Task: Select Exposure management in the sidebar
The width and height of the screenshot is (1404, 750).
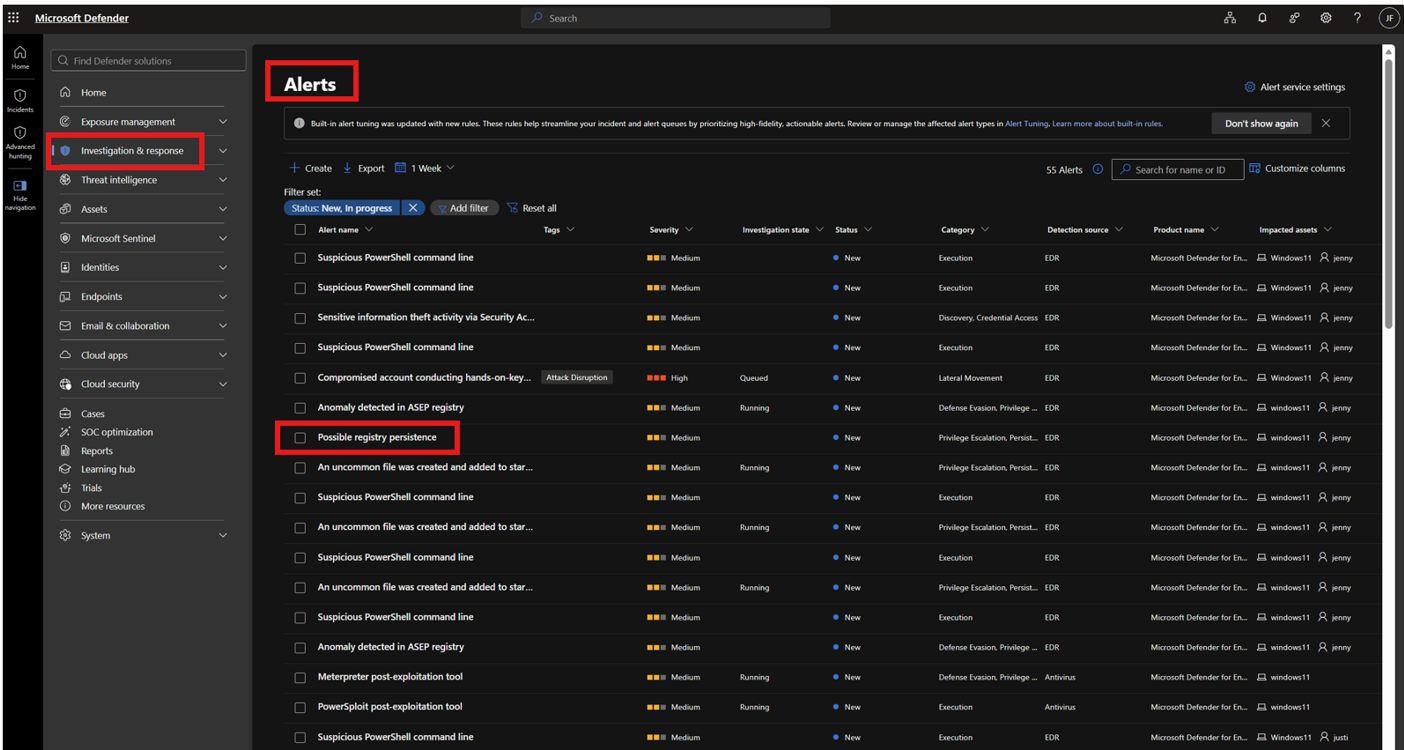Action: click(x=128, y=122)
